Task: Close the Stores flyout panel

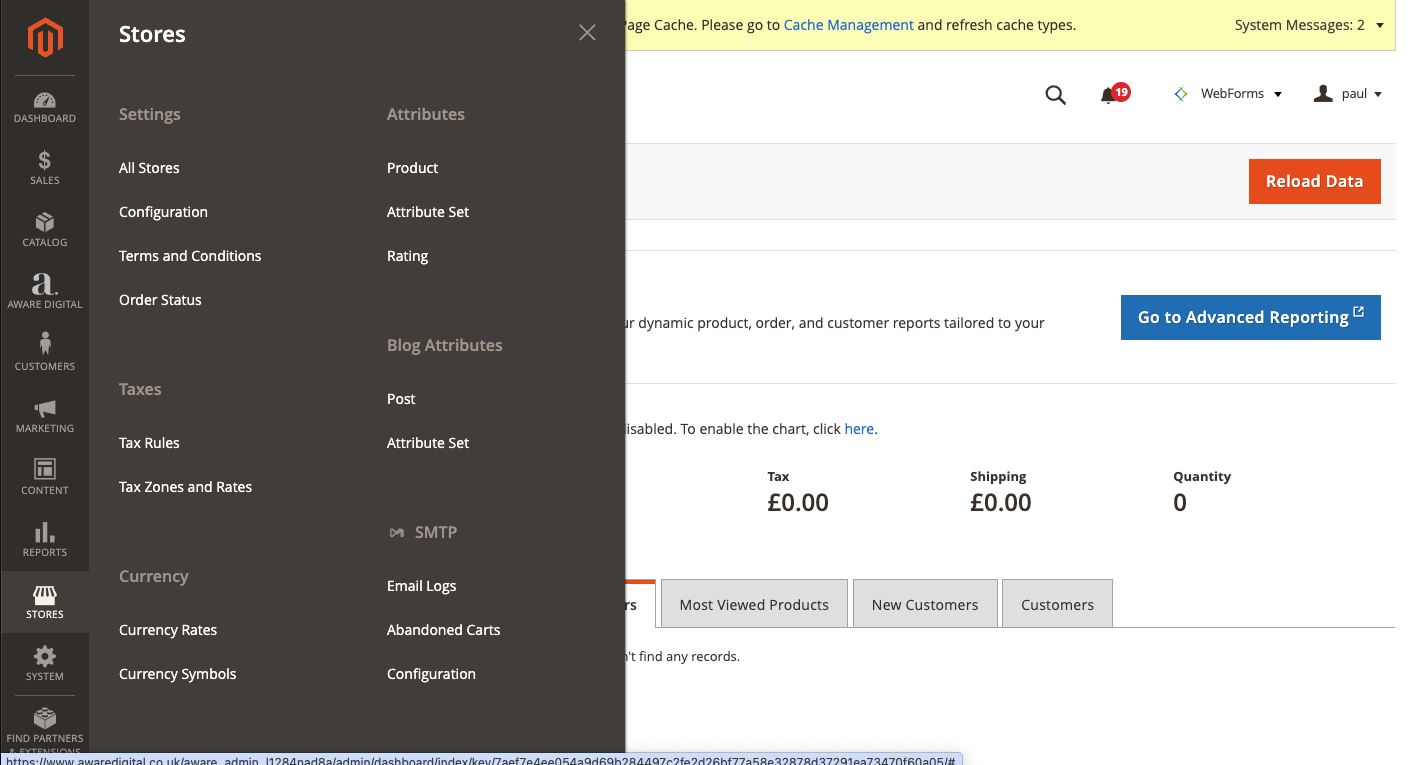Action: pos(587,33)
